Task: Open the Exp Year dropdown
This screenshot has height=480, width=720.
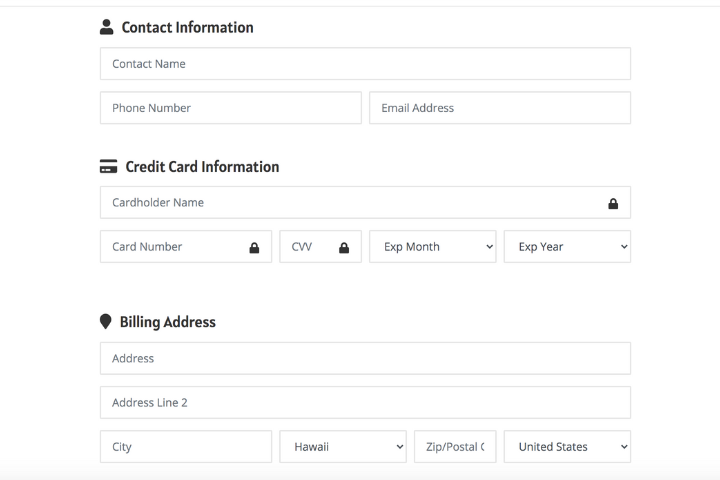Action: pyautogui.click(x=567, y=247)
